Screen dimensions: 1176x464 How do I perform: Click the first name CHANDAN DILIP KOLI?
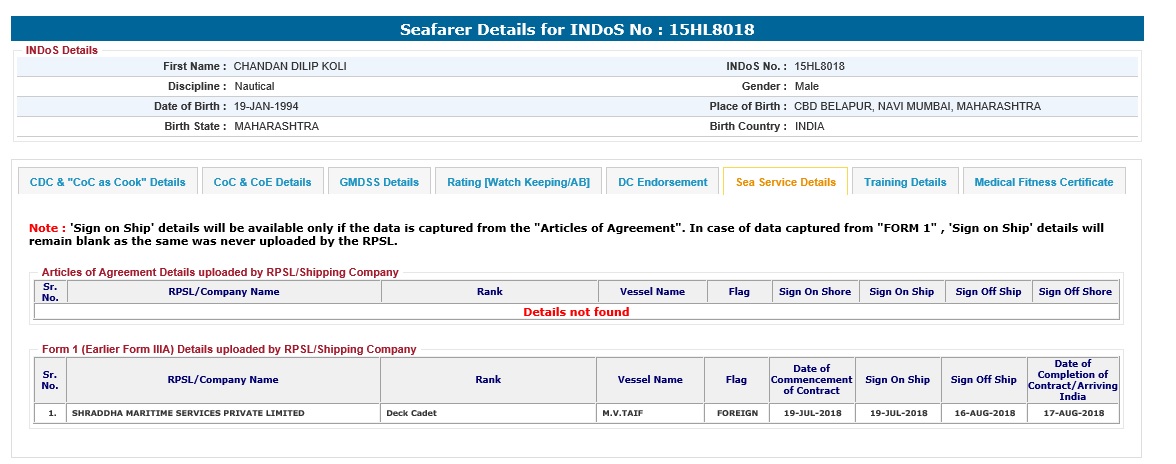coord(290,66)
